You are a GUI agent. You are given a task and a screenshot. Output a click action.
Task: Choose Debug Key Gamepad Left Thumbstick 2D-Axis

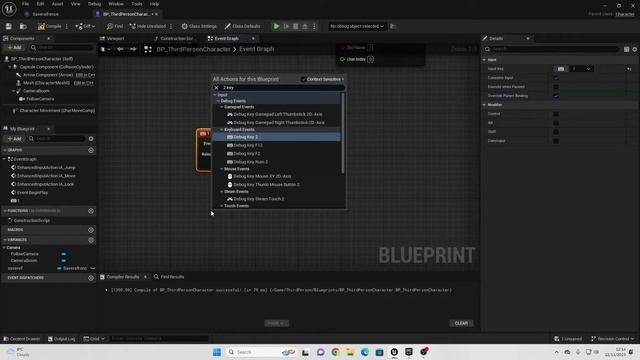click(x=278, y=114)
